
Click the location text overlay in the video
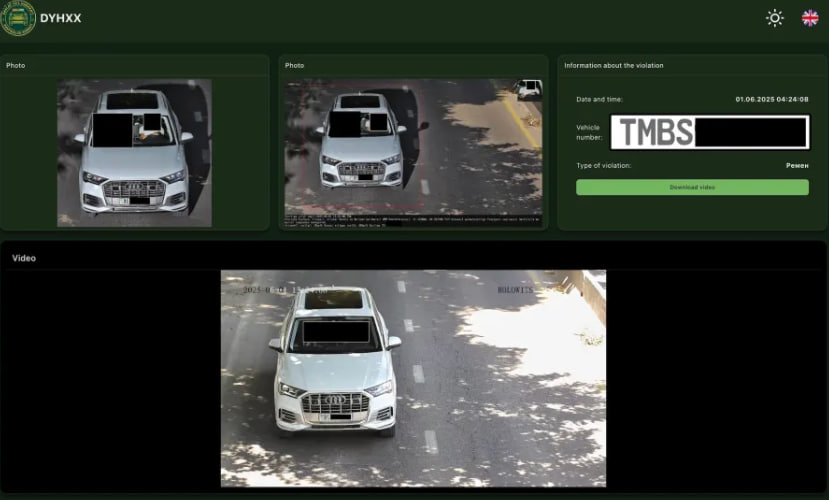[x=515, y=290]
